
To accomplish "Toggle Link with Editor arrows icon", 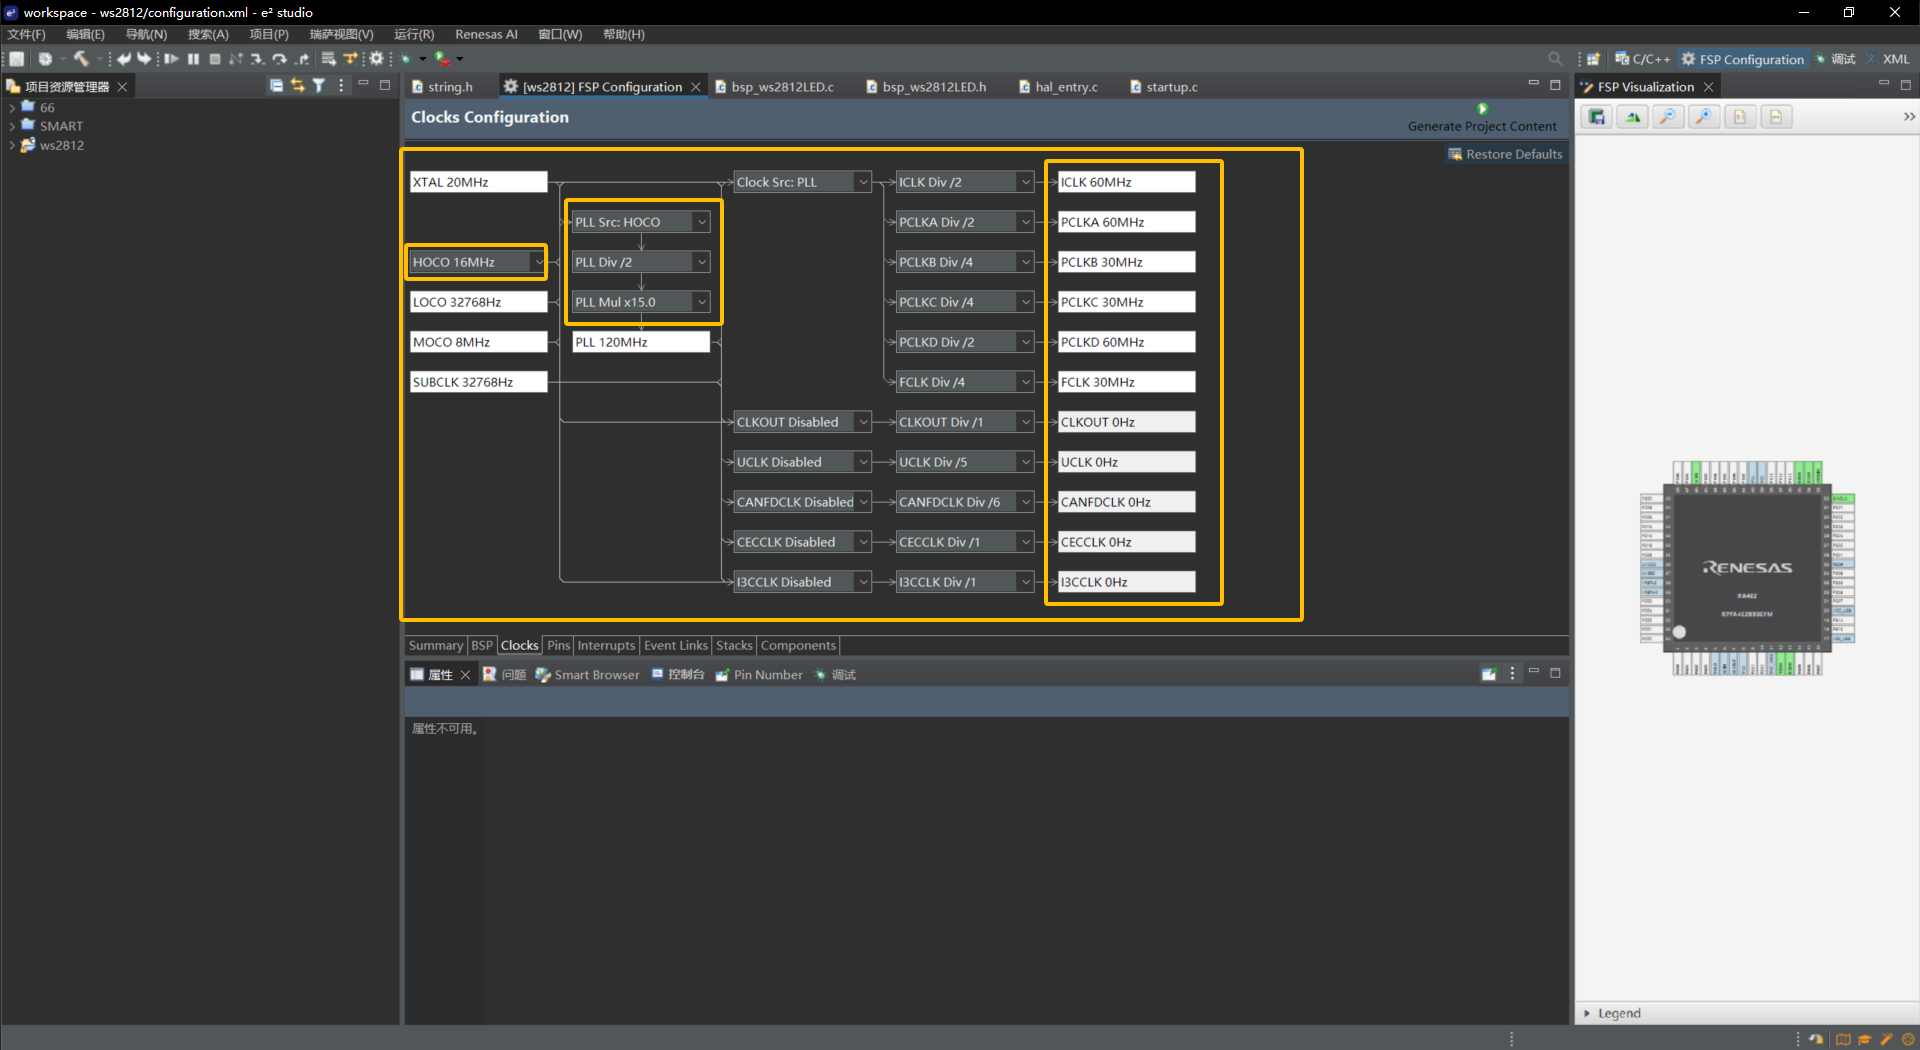I will [x=297, y=86].
